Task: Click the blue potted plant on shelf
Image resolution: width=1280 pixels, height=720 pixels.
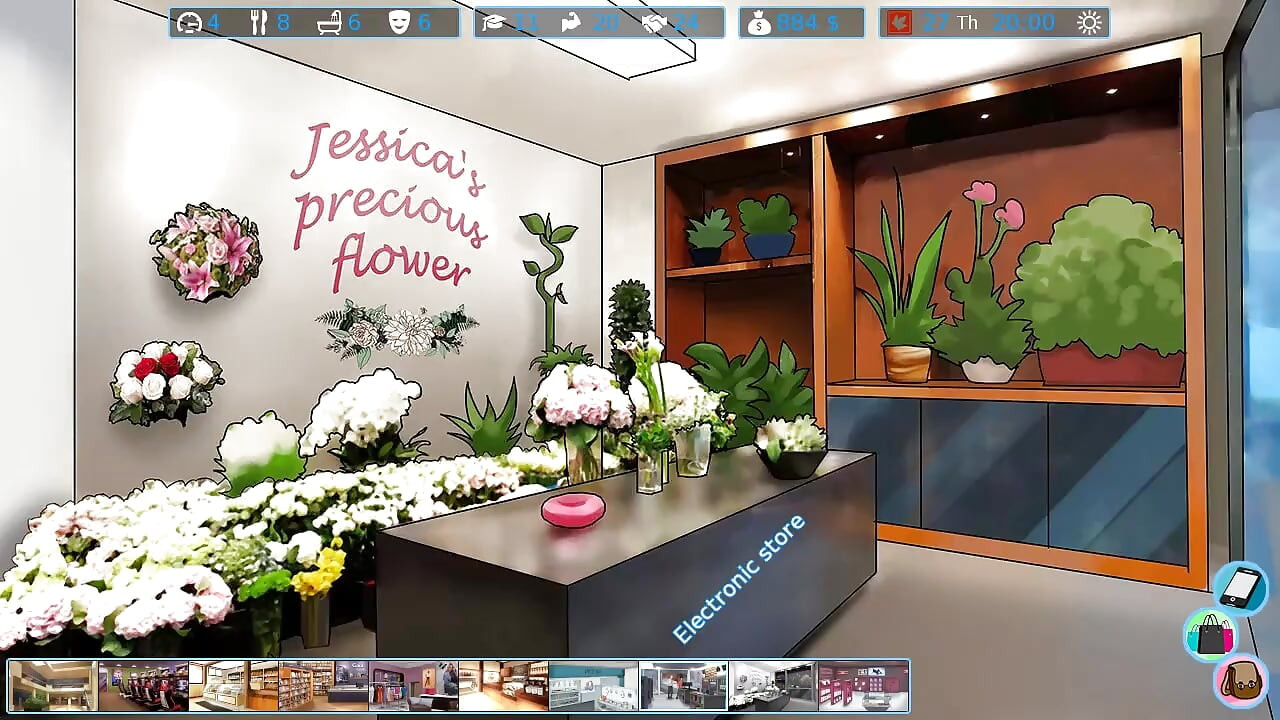Action: 767,228
